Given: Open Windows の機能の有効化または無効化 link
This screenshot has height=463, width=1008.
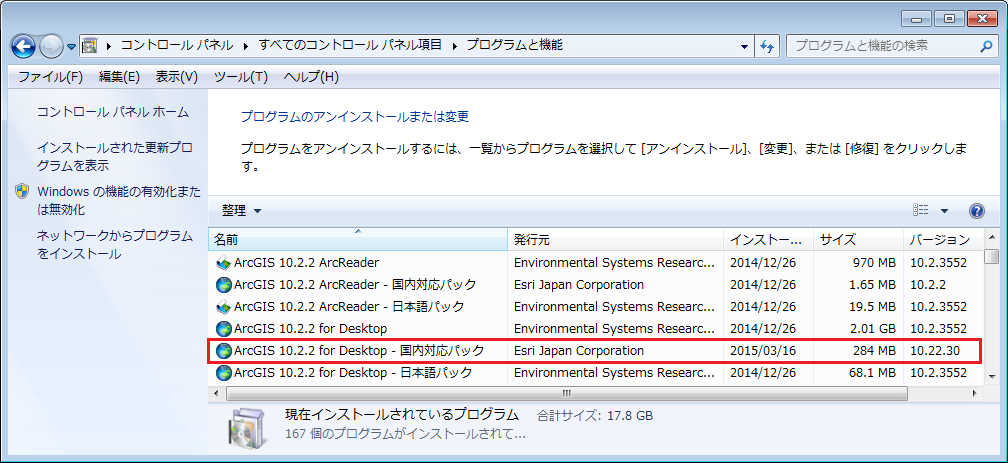Looking at the screenshot, I should point(119,201).
